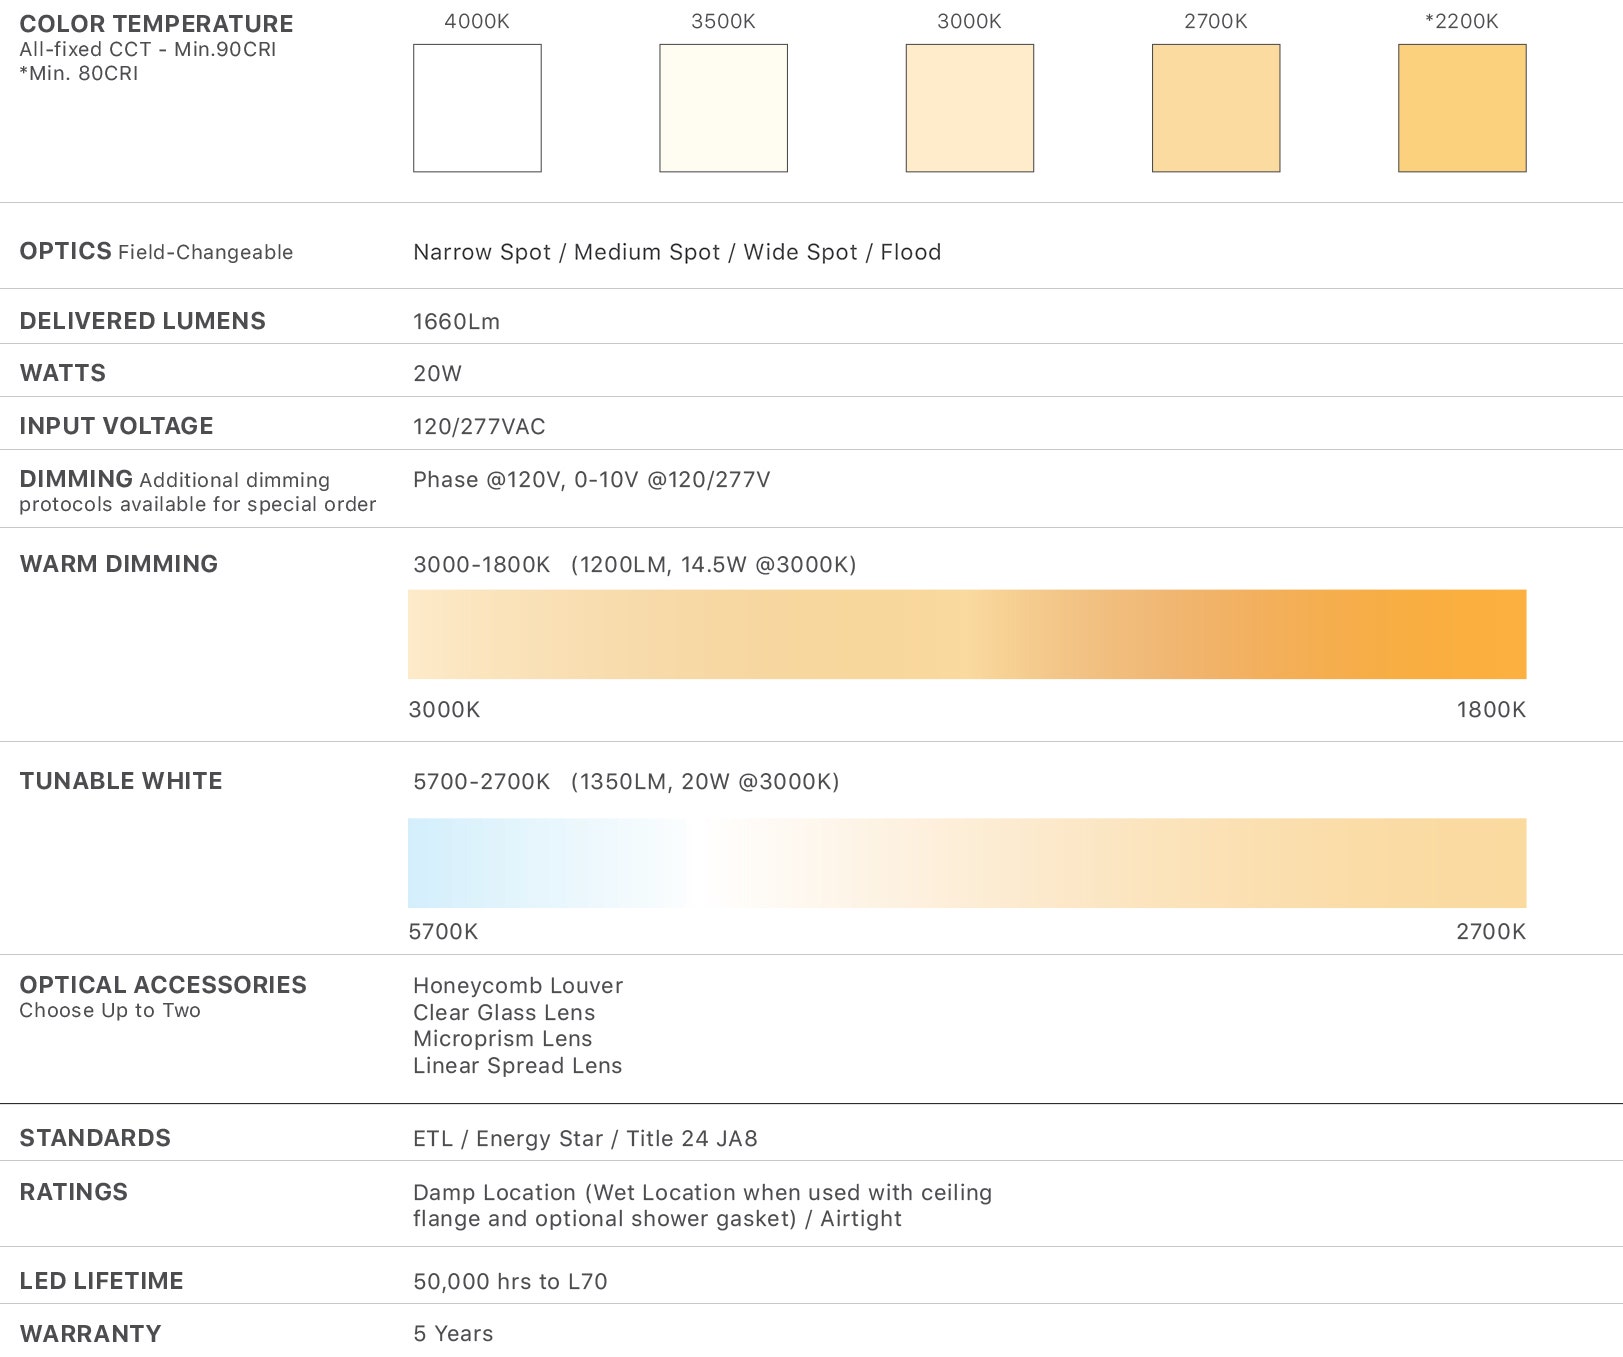Click the Microprism Lens accessory

[x=503, y=1039]
